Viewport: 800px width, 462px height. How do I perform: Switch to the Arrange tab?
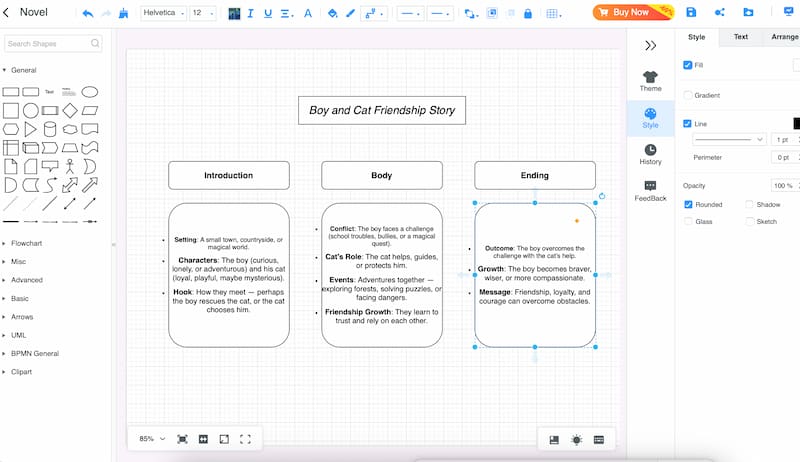point(784,37)
